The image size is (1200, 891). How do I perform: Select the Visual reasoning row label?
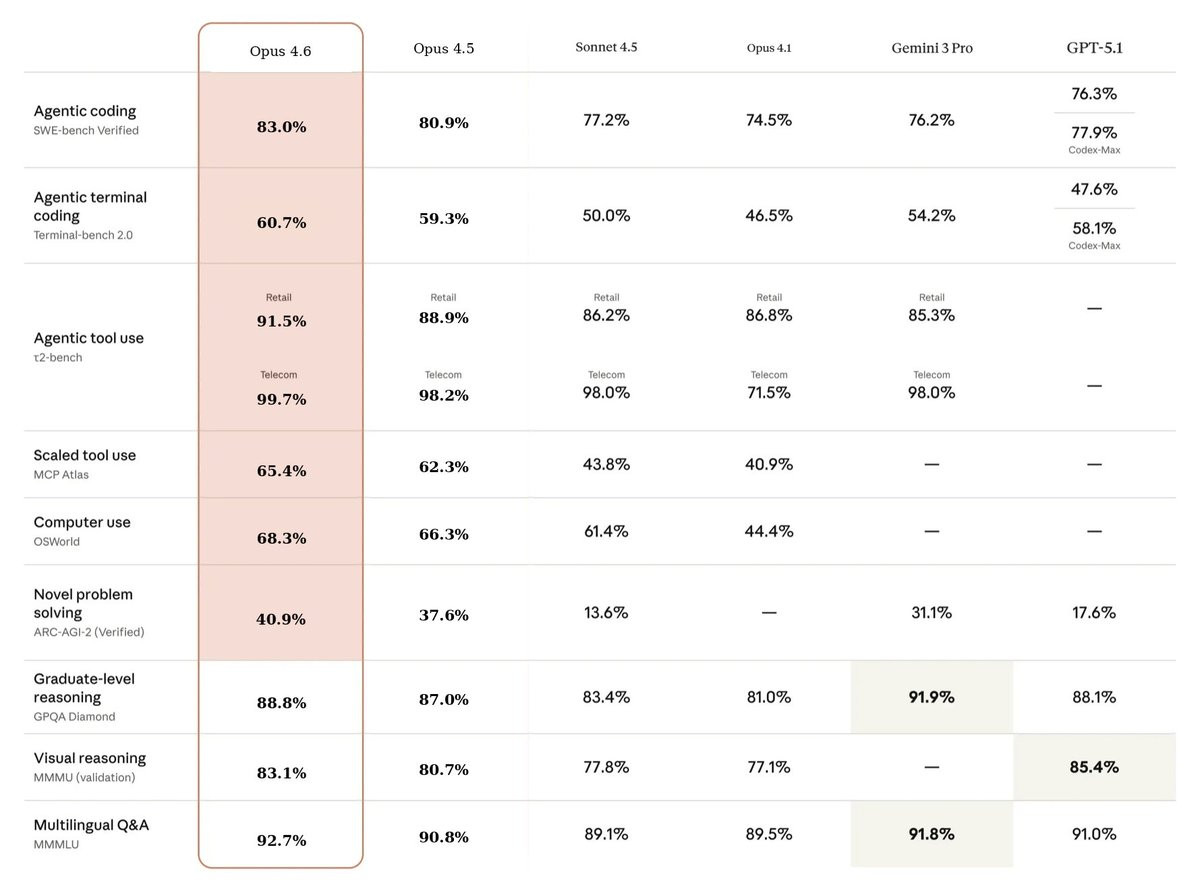[x=89, y=758]
